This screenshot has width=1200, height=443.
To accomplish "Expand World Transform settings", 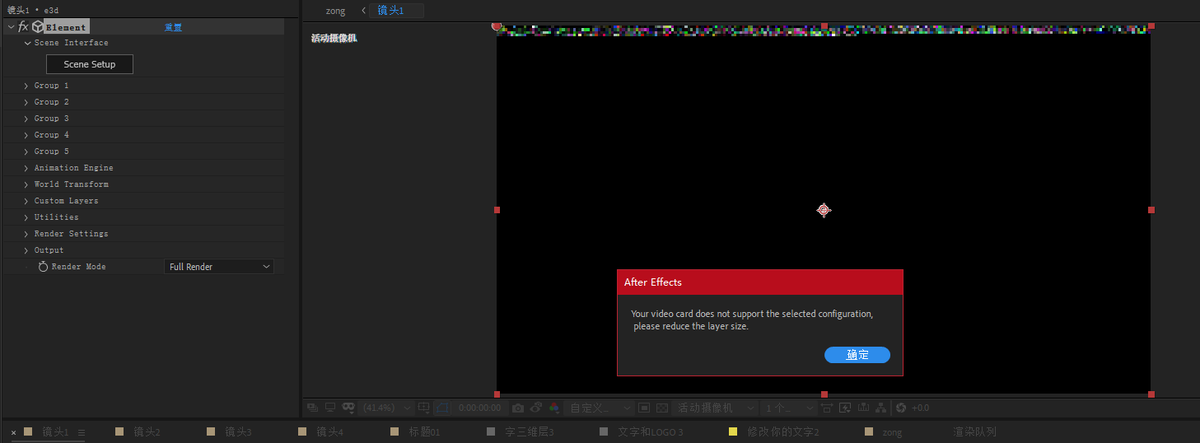I will (27, 184).
